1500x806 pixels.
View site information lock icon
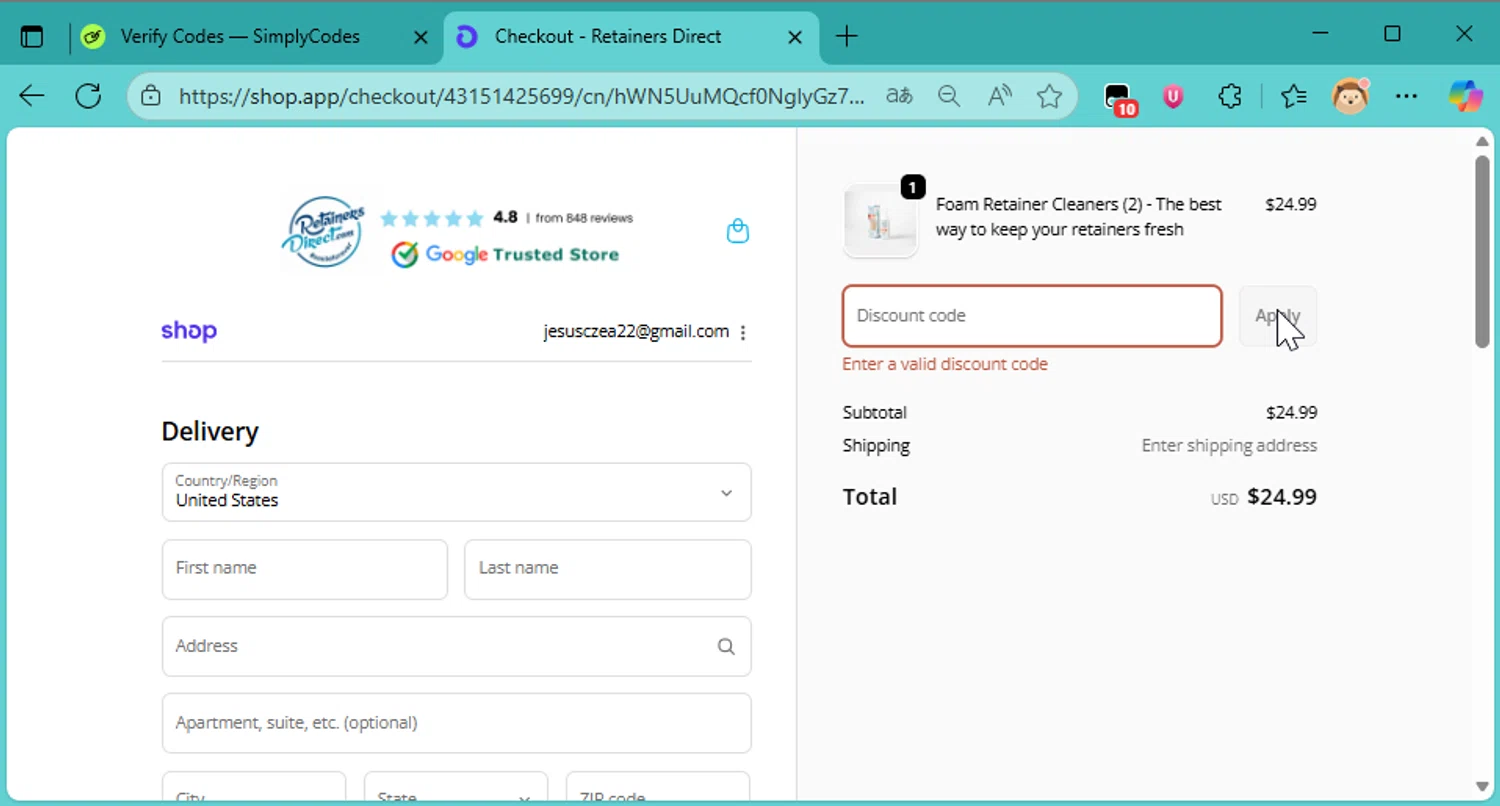tap(151, 96)
